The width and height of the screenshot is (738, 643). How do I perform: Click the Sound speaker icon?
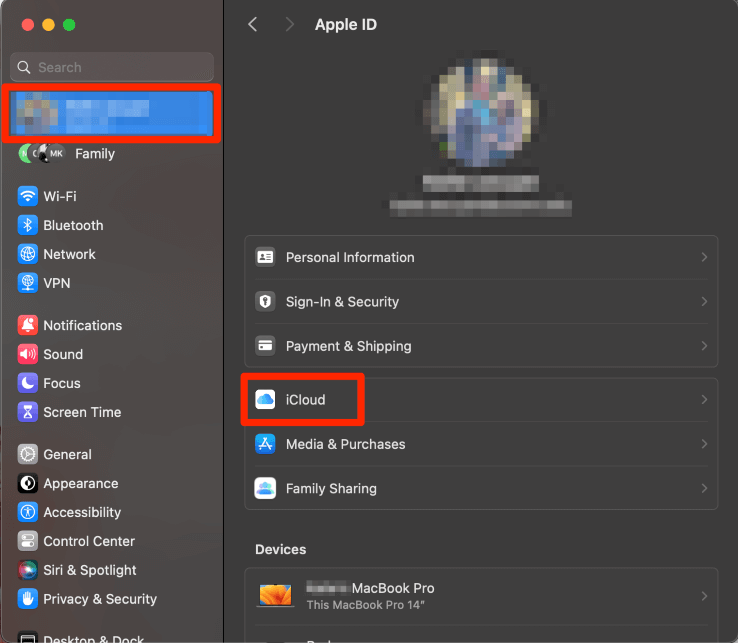[28, 354]
